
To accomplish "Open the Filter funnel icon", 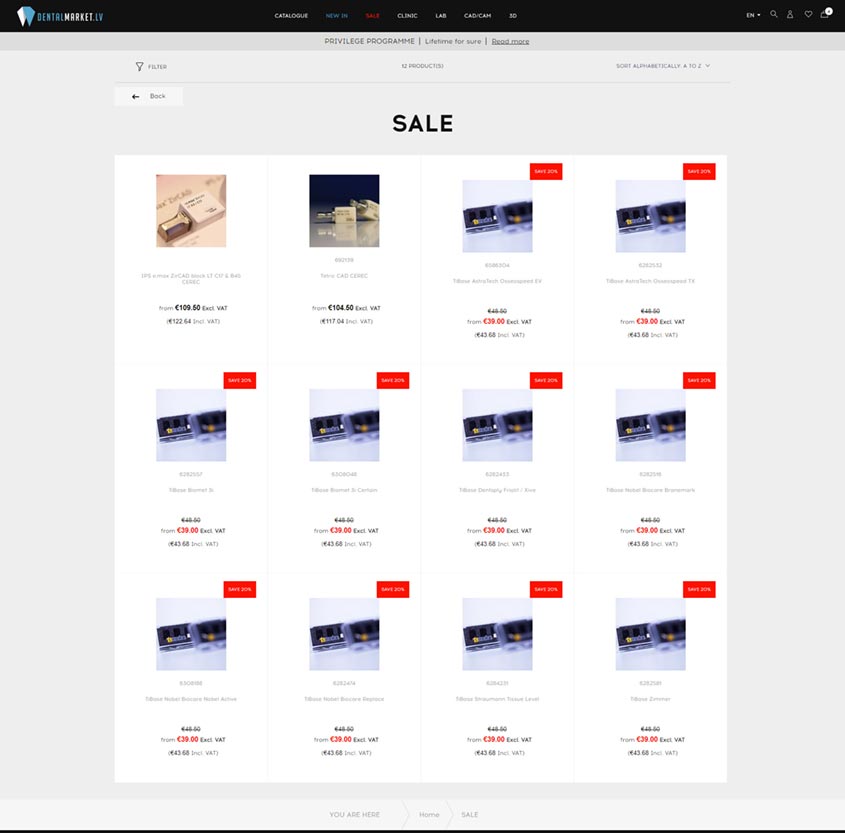I will click(x=140, y=66).
